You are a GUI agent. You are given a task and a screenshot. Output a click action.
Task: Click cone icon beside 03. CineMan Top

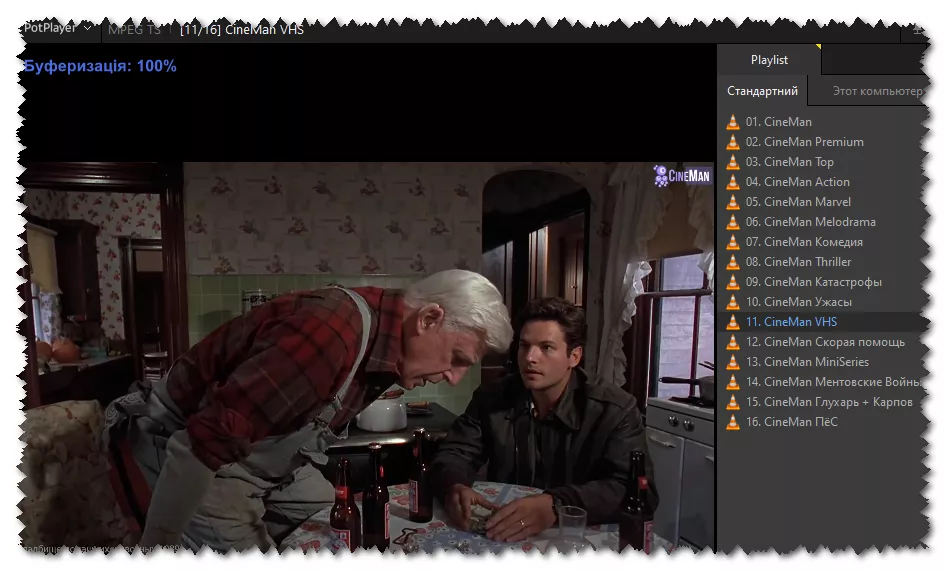tap(733, 161)
